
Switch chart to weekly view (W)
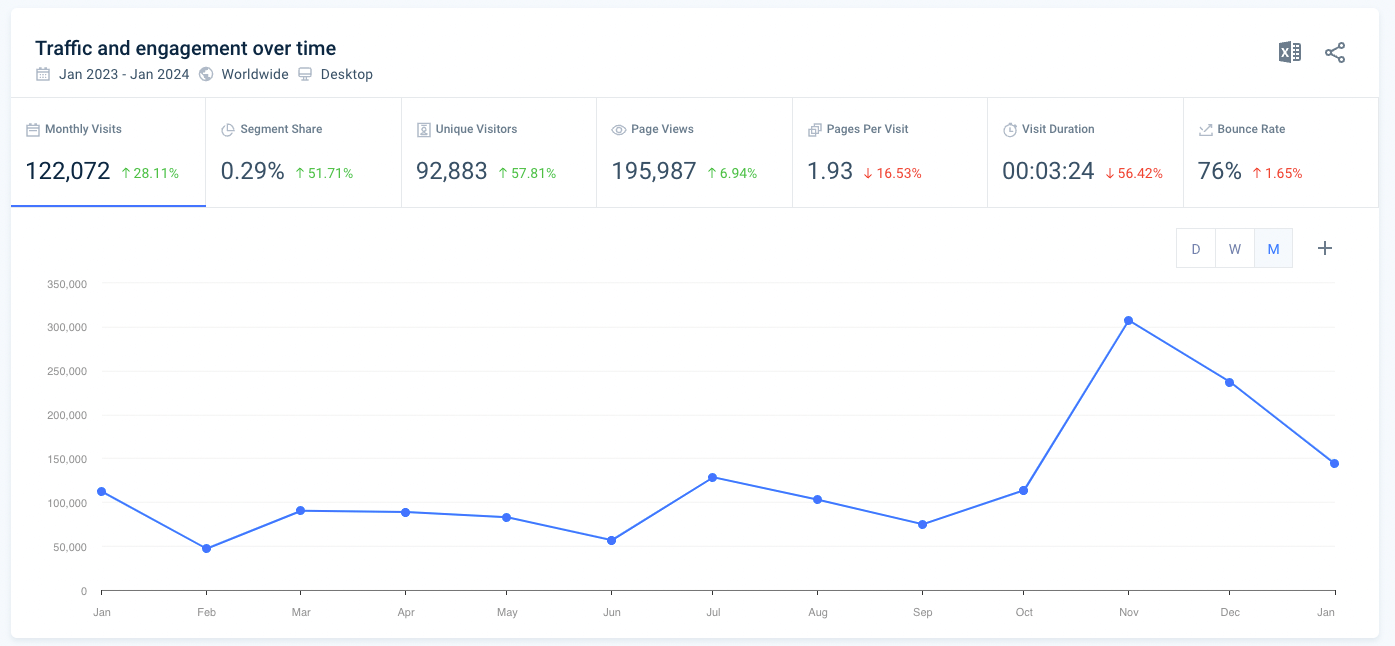(x=1235, y=249)
